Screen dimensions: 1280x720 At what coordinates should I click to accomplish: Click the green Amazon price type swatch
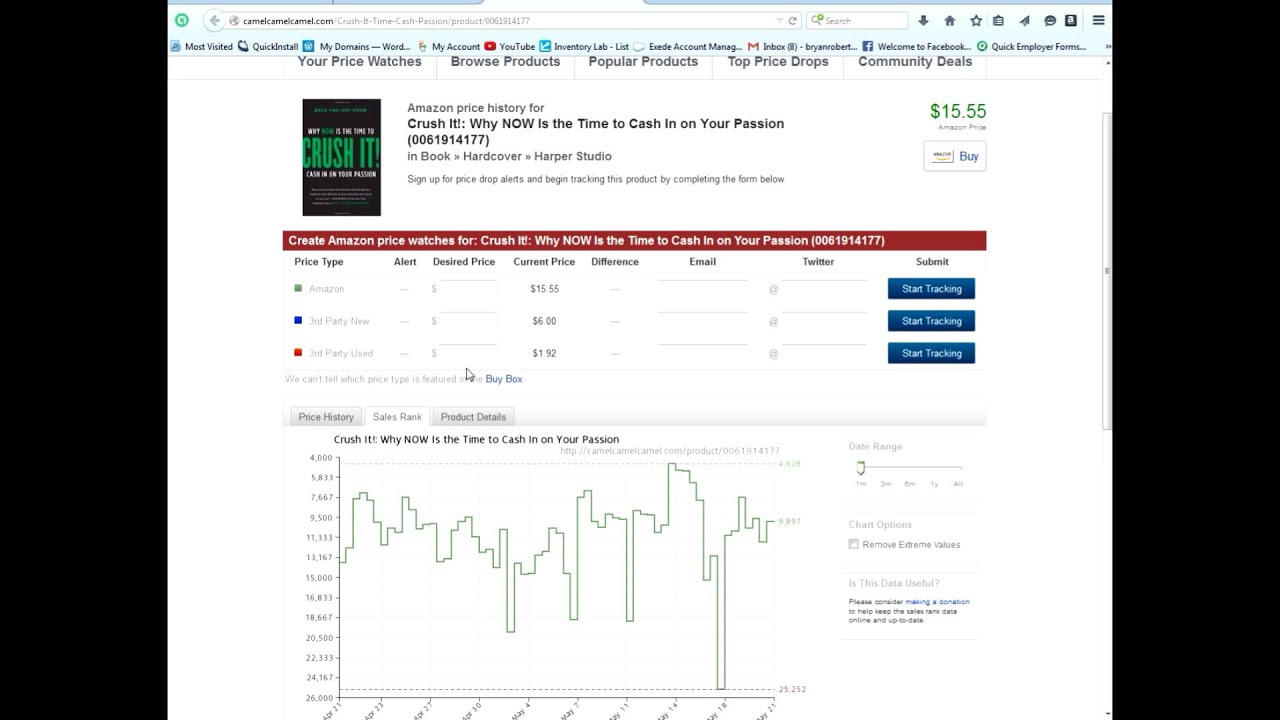(298, 288)
